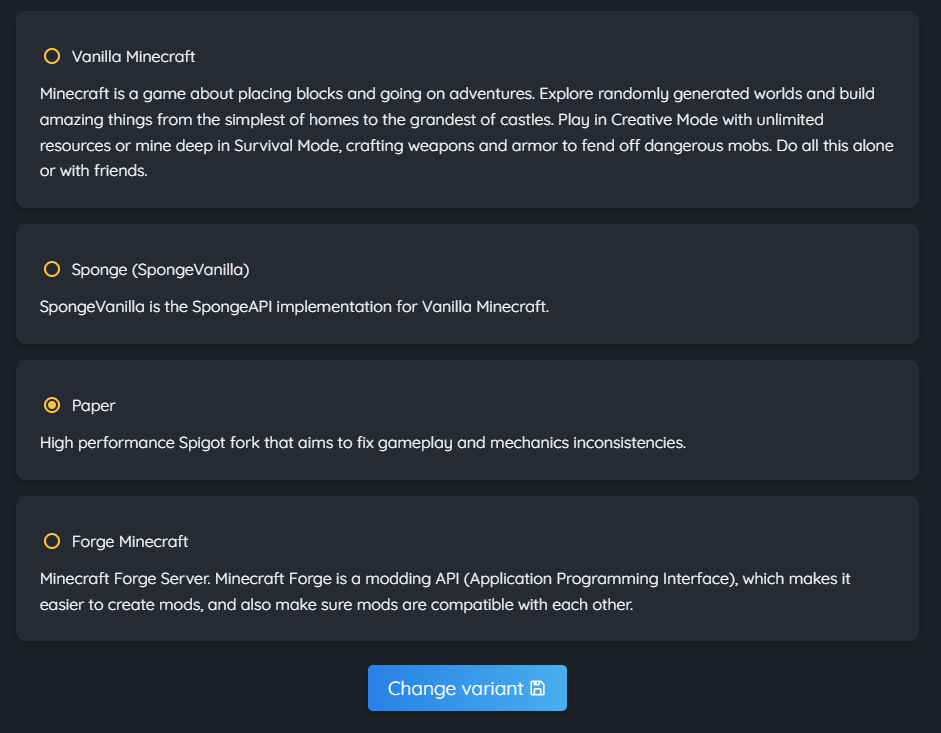Select the Forge Minecraft radio button
The width and height of the screenshot is (941, 733).
[x=51, y=540]
